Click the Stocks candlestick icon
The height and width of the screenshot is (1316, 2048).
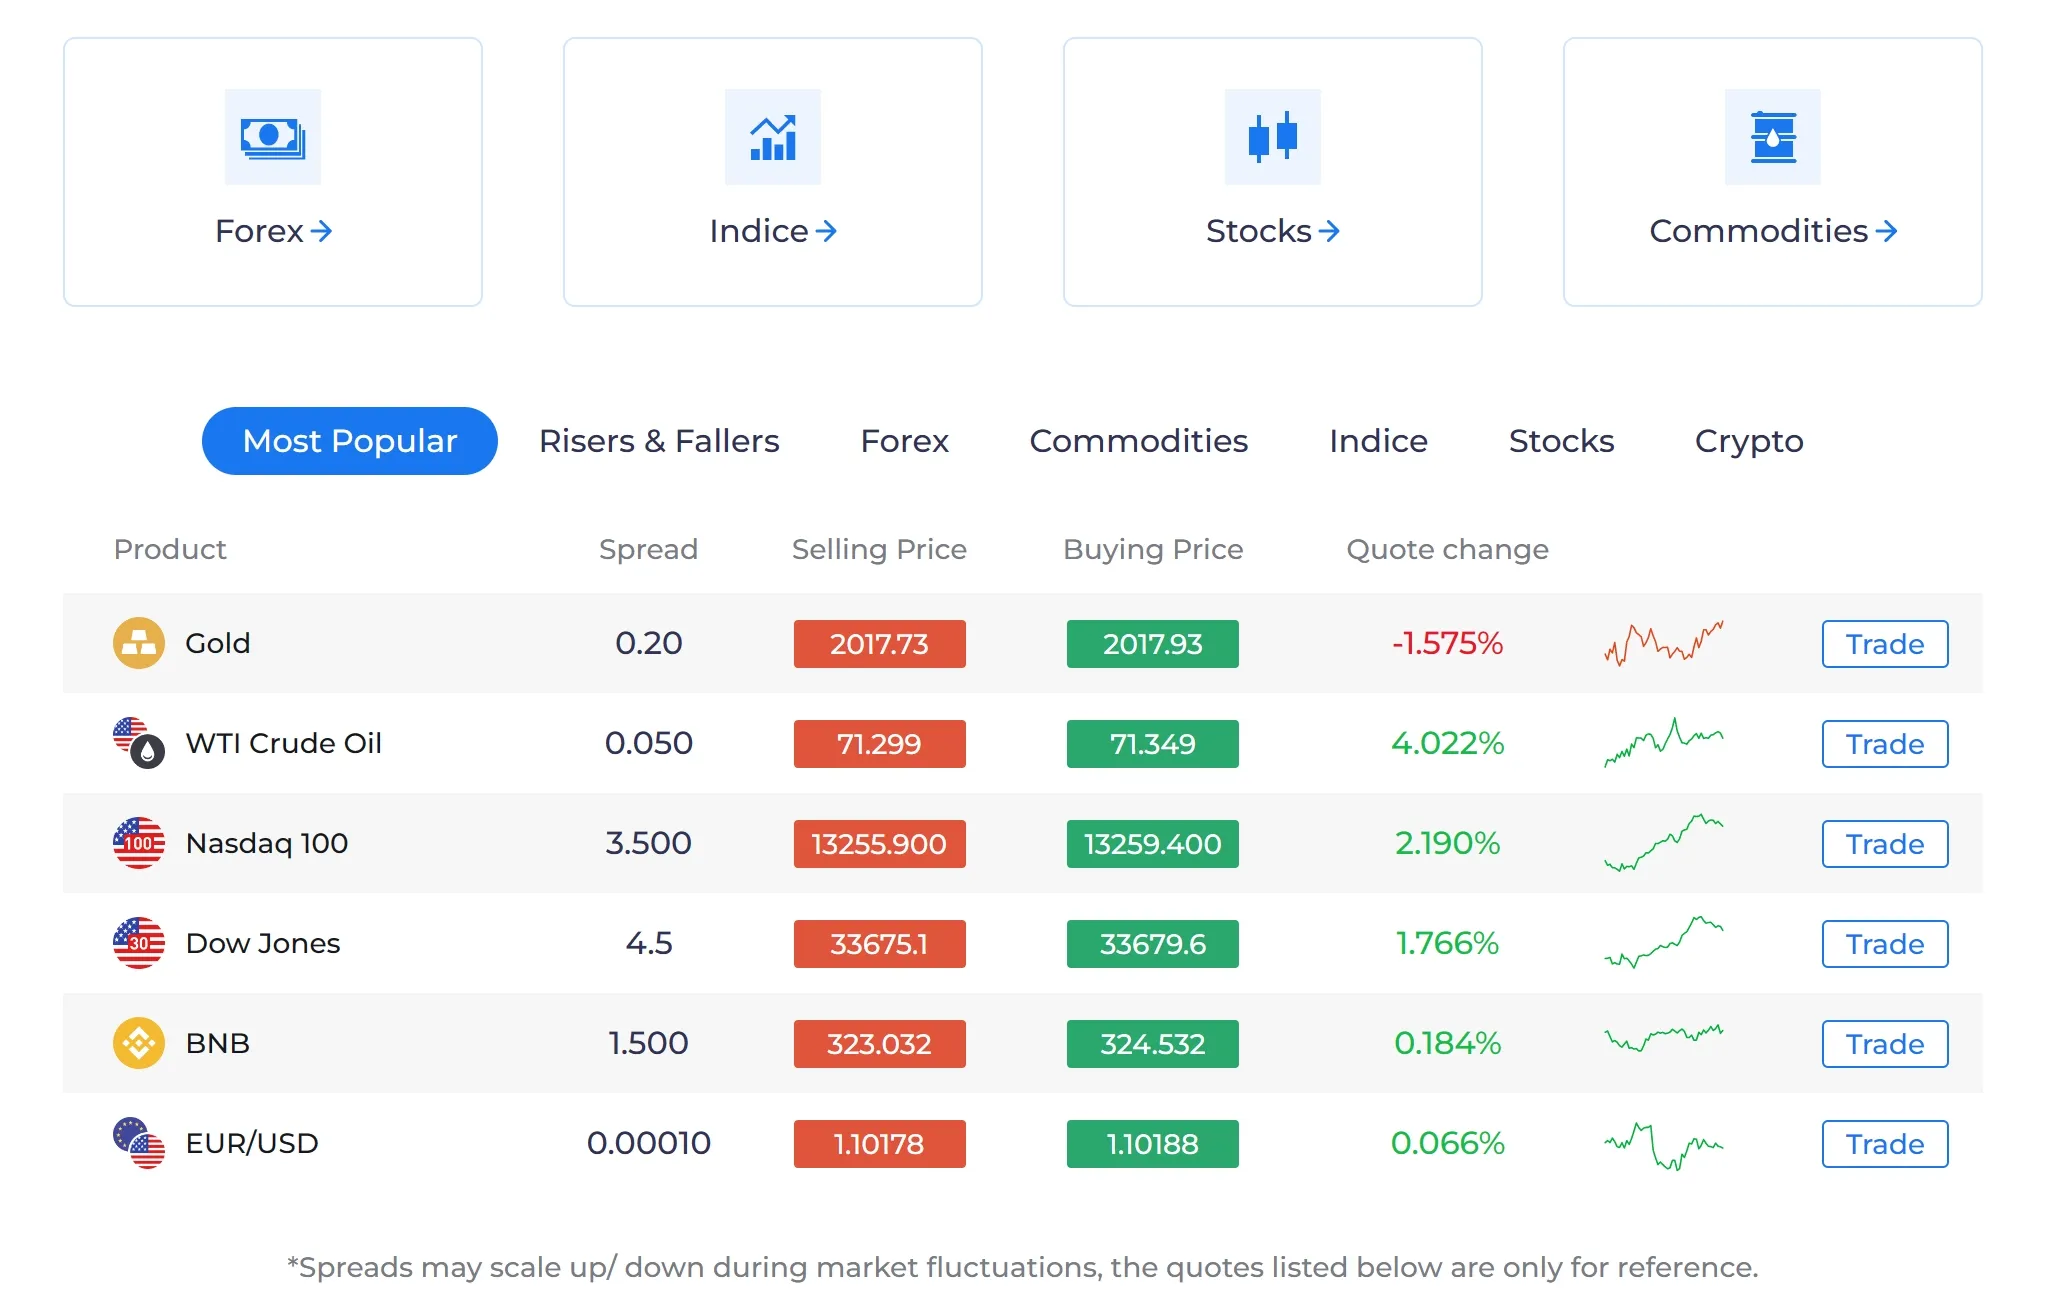coord(1273,137)
